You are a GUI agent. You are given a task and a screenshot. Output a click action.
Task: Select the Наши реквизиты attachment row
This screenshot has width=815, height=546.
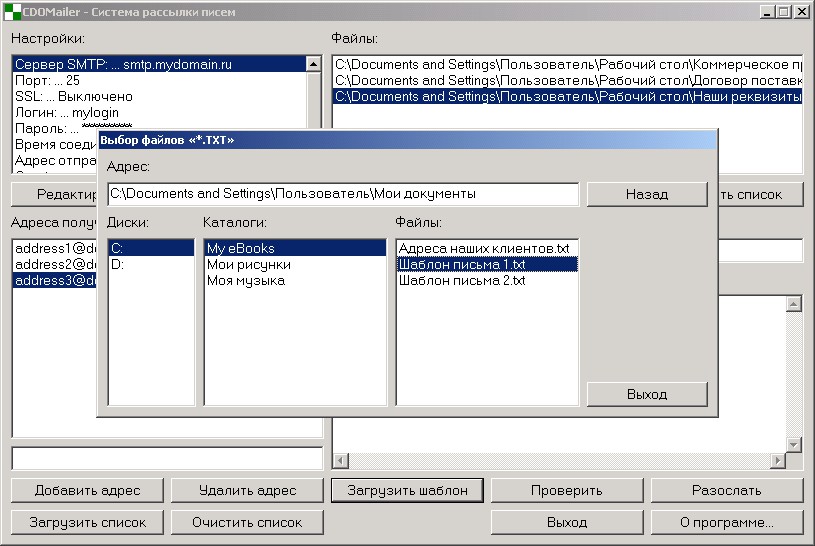coord(568,96)
